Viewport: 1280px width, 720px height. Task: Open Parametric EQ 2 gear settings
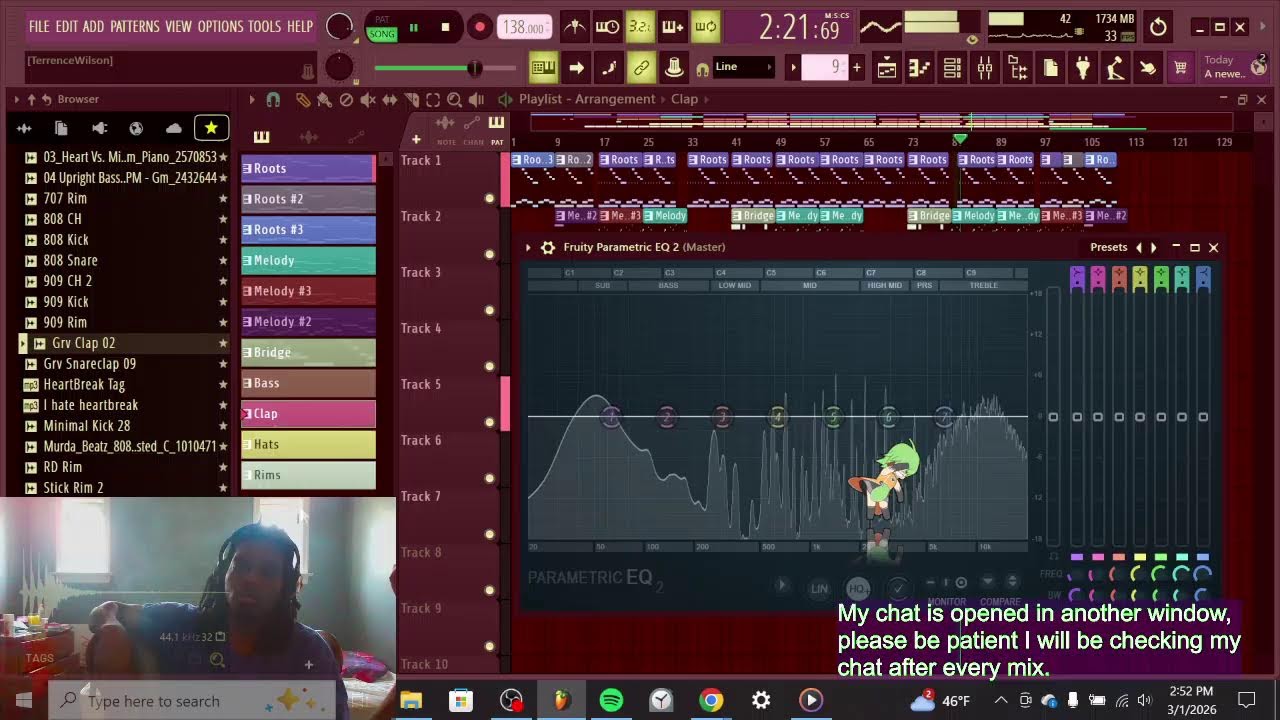click(x=547, y=247)
